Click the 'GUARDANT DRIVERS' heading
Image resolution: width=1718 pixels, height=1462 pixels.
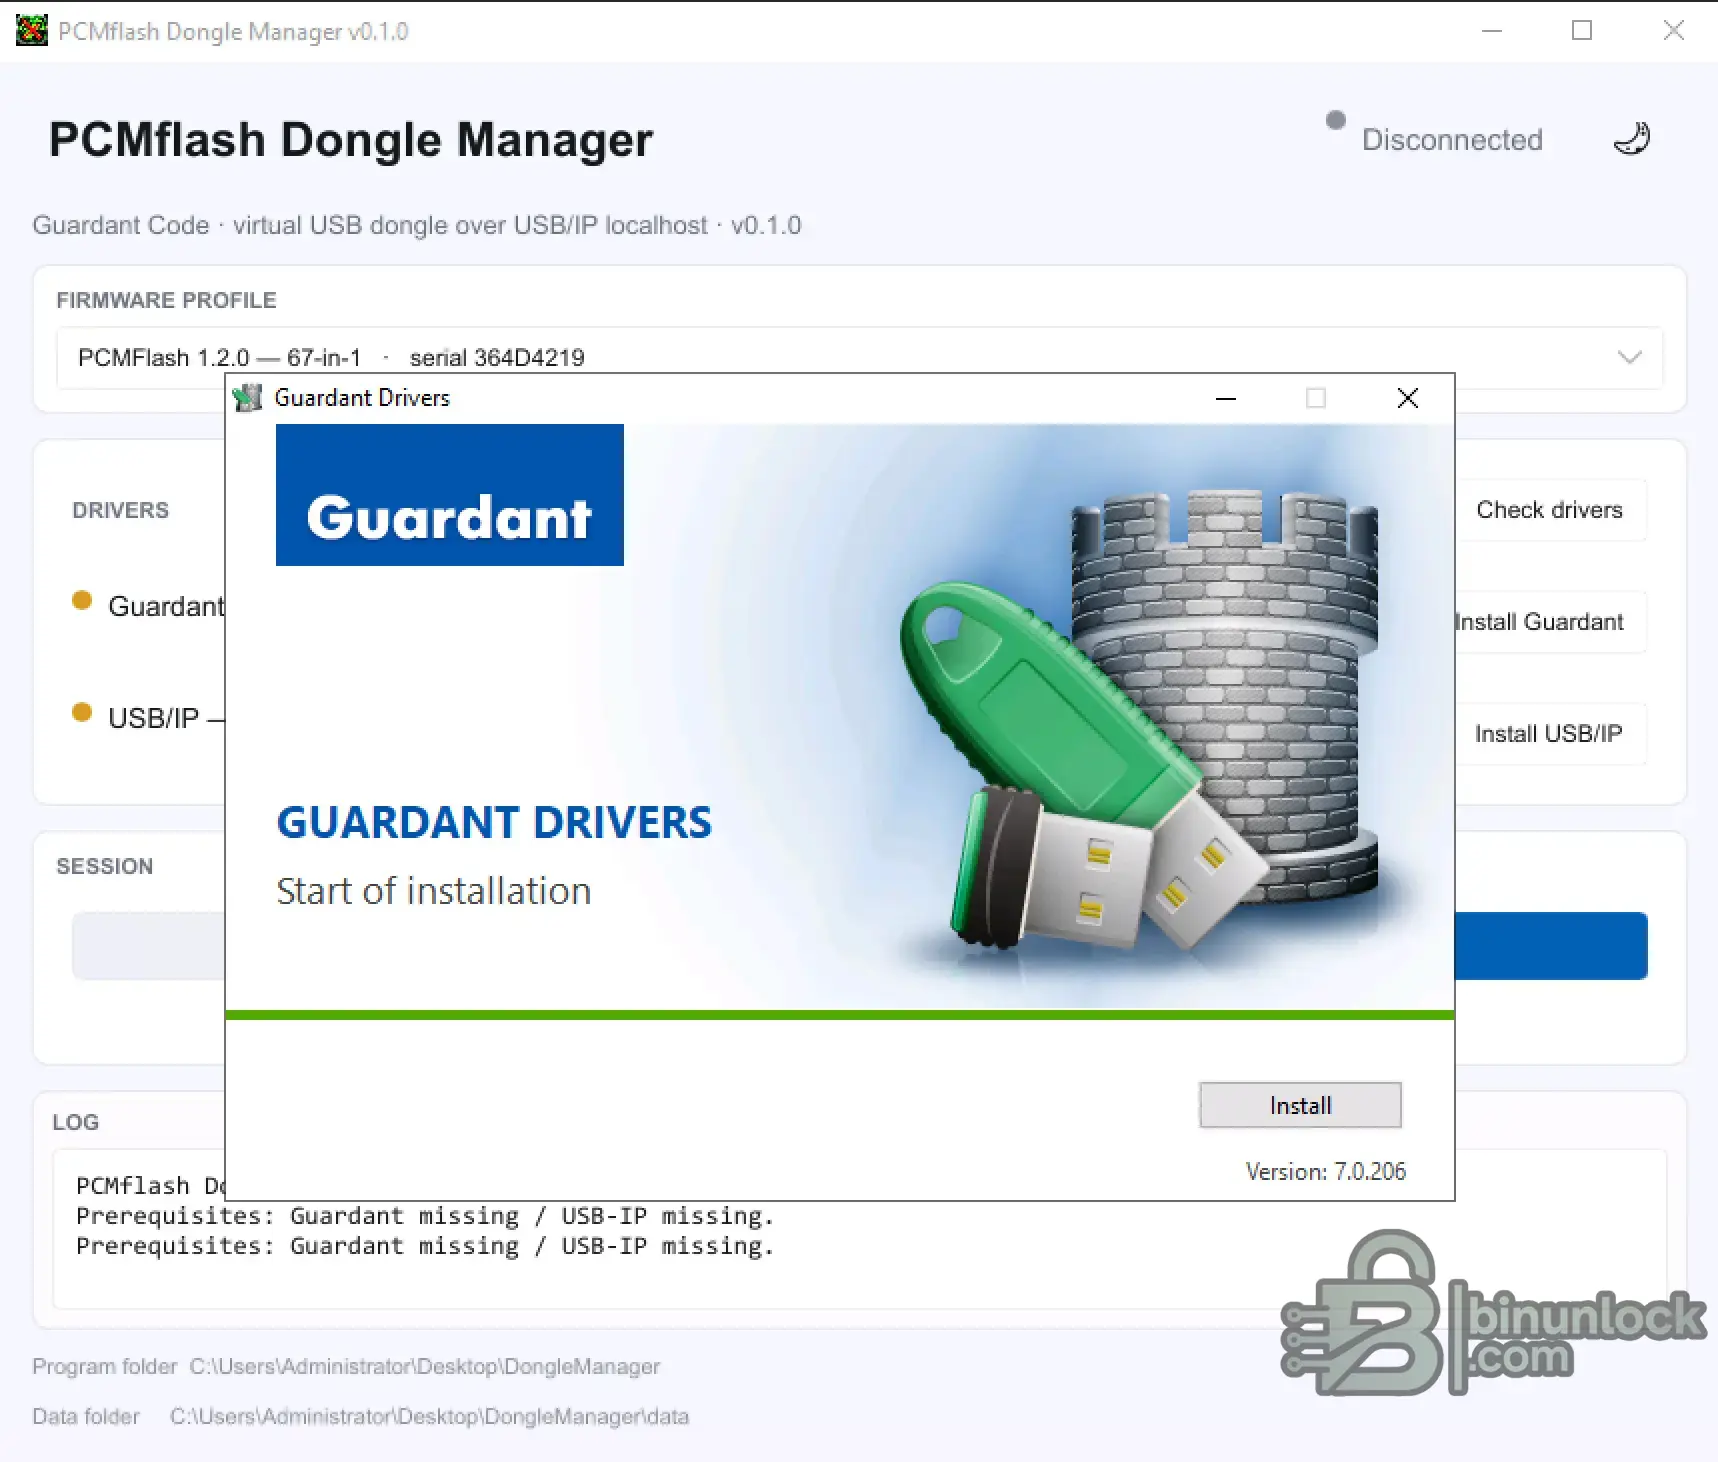tap(494, 823)
